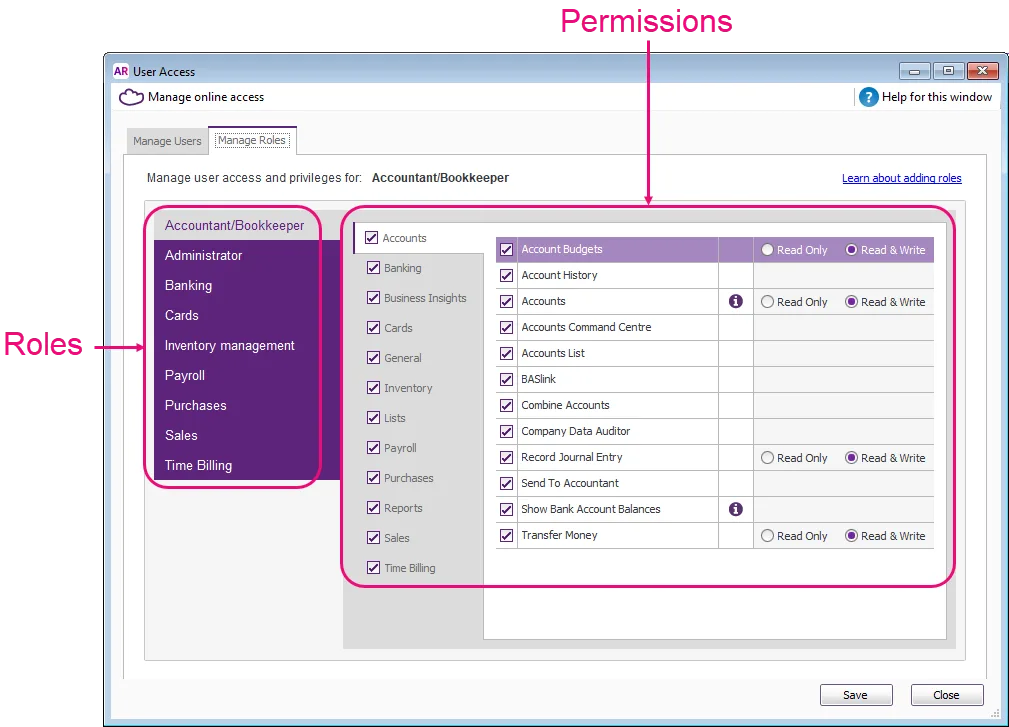Uncheck the Record Journal Entry permission

point(506,457)
